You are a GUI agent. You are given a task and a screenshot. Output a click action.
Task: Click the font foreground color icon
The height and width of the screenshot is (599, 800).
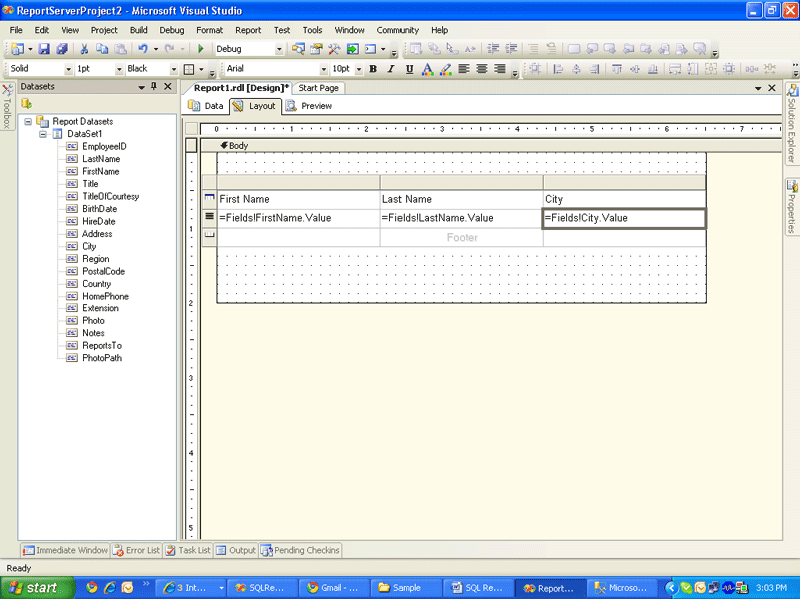coord(427,69)
